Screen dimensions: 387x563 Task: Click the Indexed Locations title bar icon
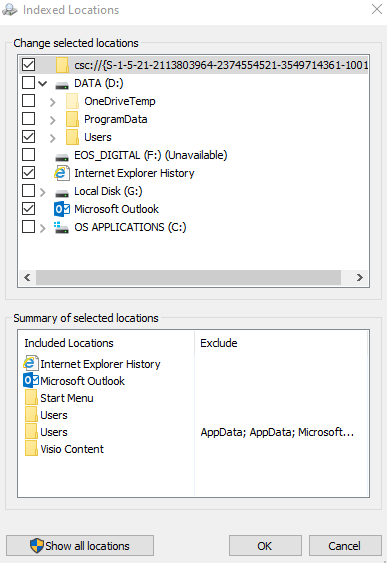point(10,10)
